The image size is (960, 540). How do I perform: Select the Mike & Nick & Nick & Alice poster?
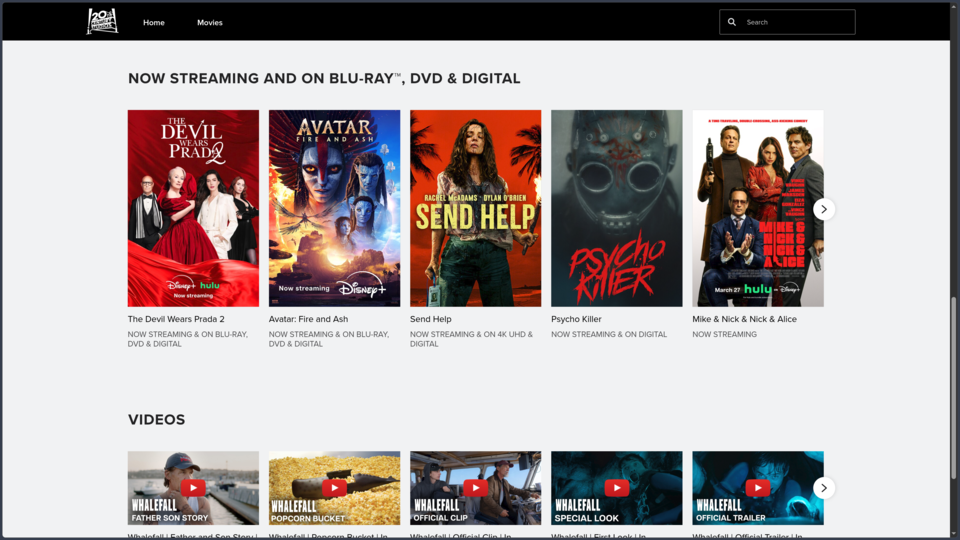(758, 208)
